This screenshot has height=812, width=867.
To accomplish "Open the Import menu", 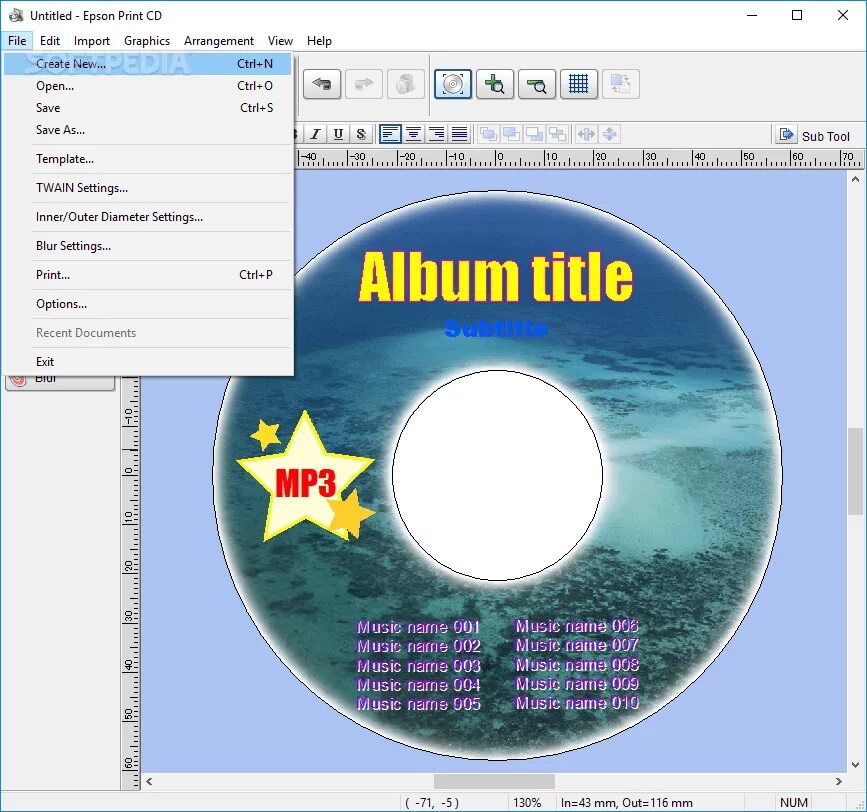I will click(x=92, y=41).
